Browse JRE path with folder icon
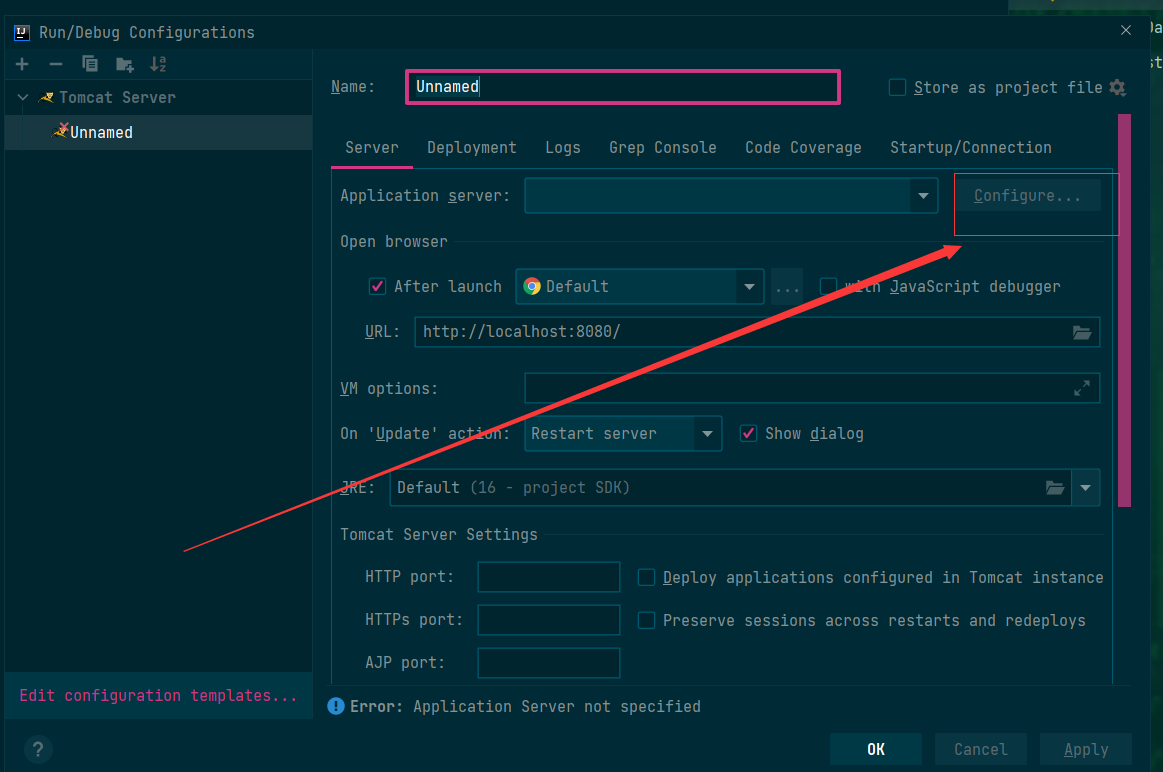This screenshot has width=1163, height=772. coord(1055,487)
